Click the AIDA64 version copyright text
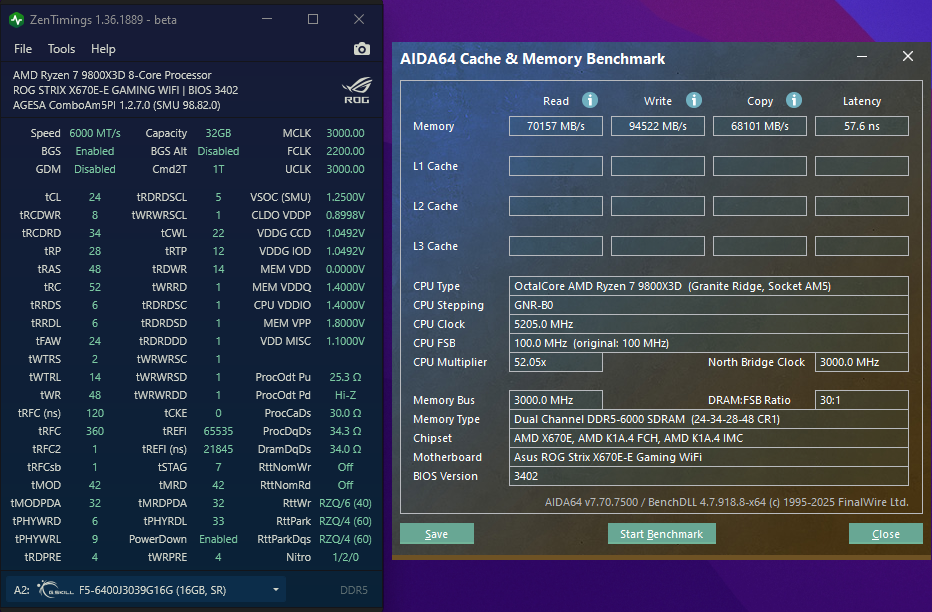932x612 pixels. tap(726, 502)
